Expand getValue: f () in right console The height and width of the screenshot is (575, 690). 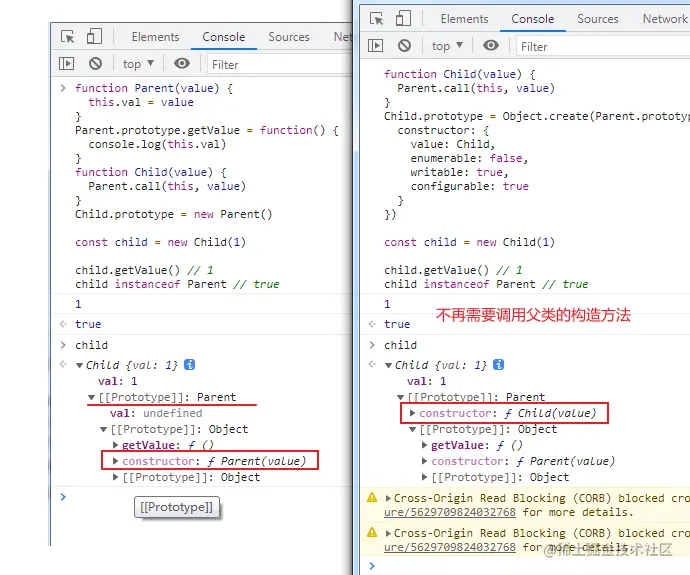[424, 445]
